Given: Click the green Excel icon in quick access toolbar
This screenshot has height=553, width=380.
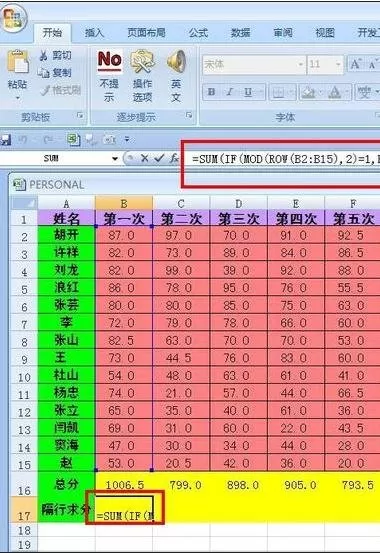Looking at the screenshot, I should tap(73, 140).
